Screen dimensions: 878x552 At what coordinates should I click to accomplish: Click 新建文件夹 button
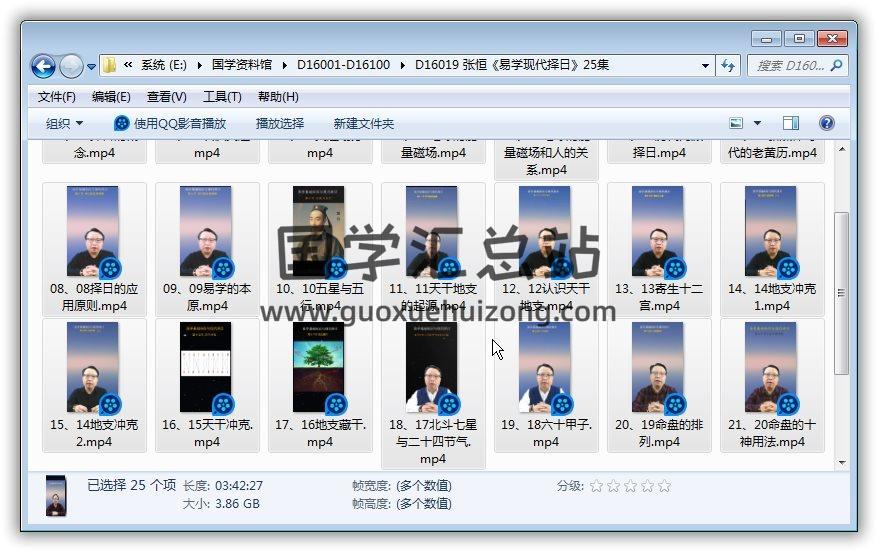(363, 124)
